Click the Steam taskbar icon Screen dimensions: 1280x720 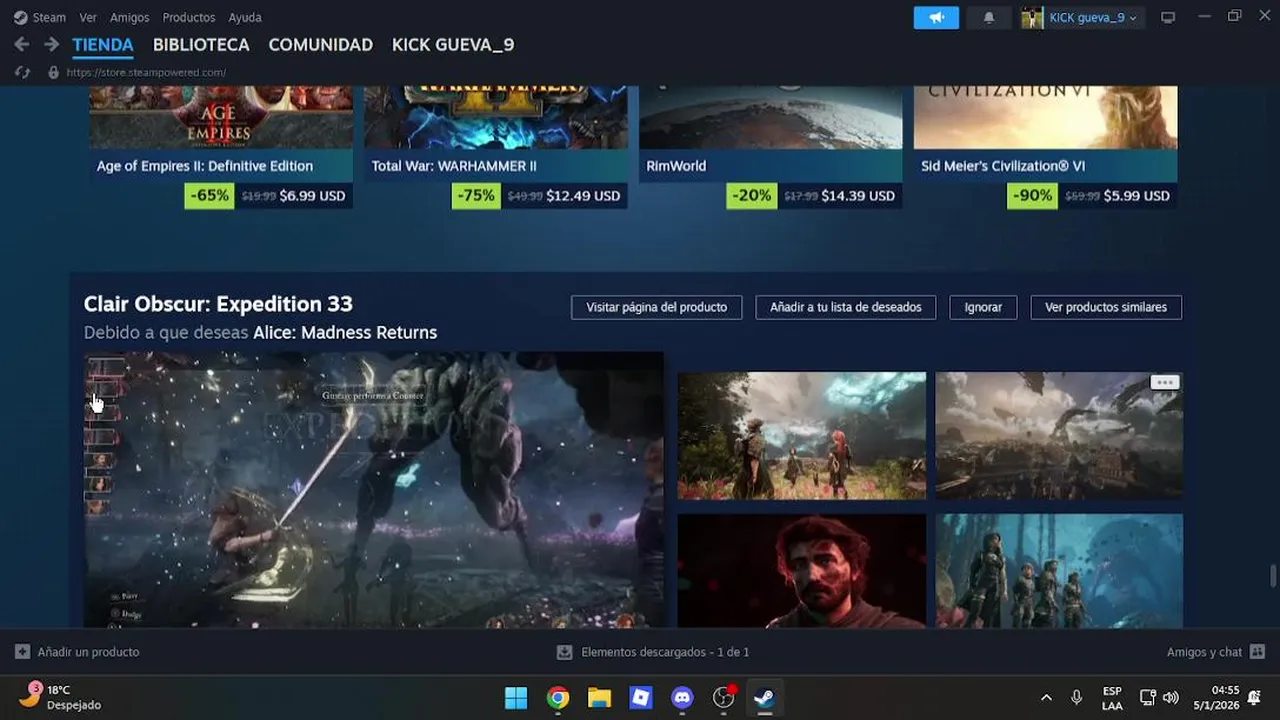[764, 697]
